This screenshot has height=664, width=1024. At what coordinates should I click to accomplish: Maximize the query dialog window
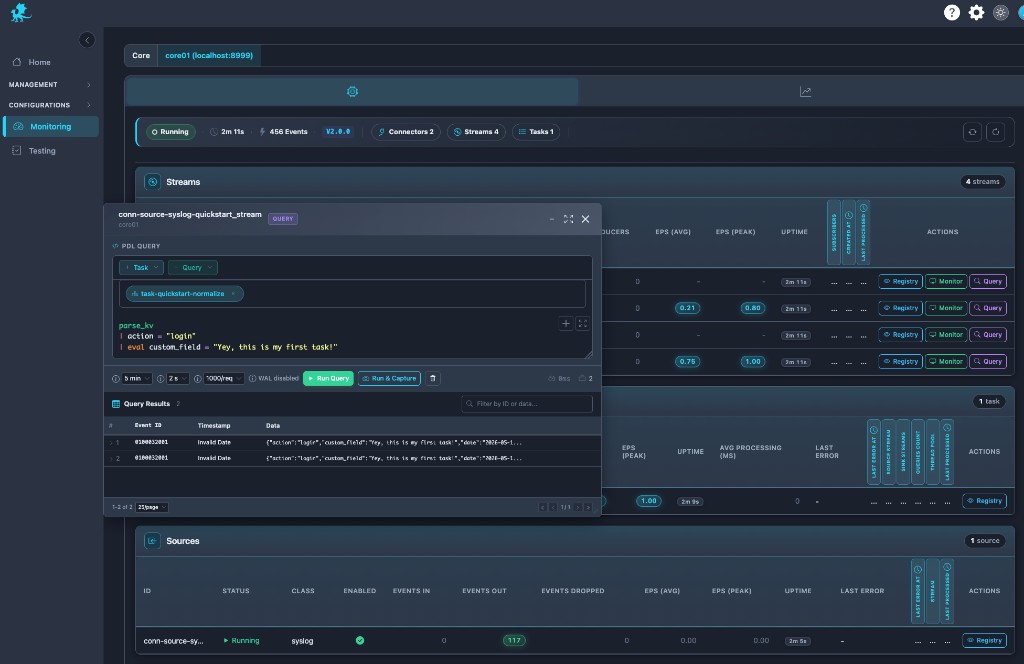point(568,219)
